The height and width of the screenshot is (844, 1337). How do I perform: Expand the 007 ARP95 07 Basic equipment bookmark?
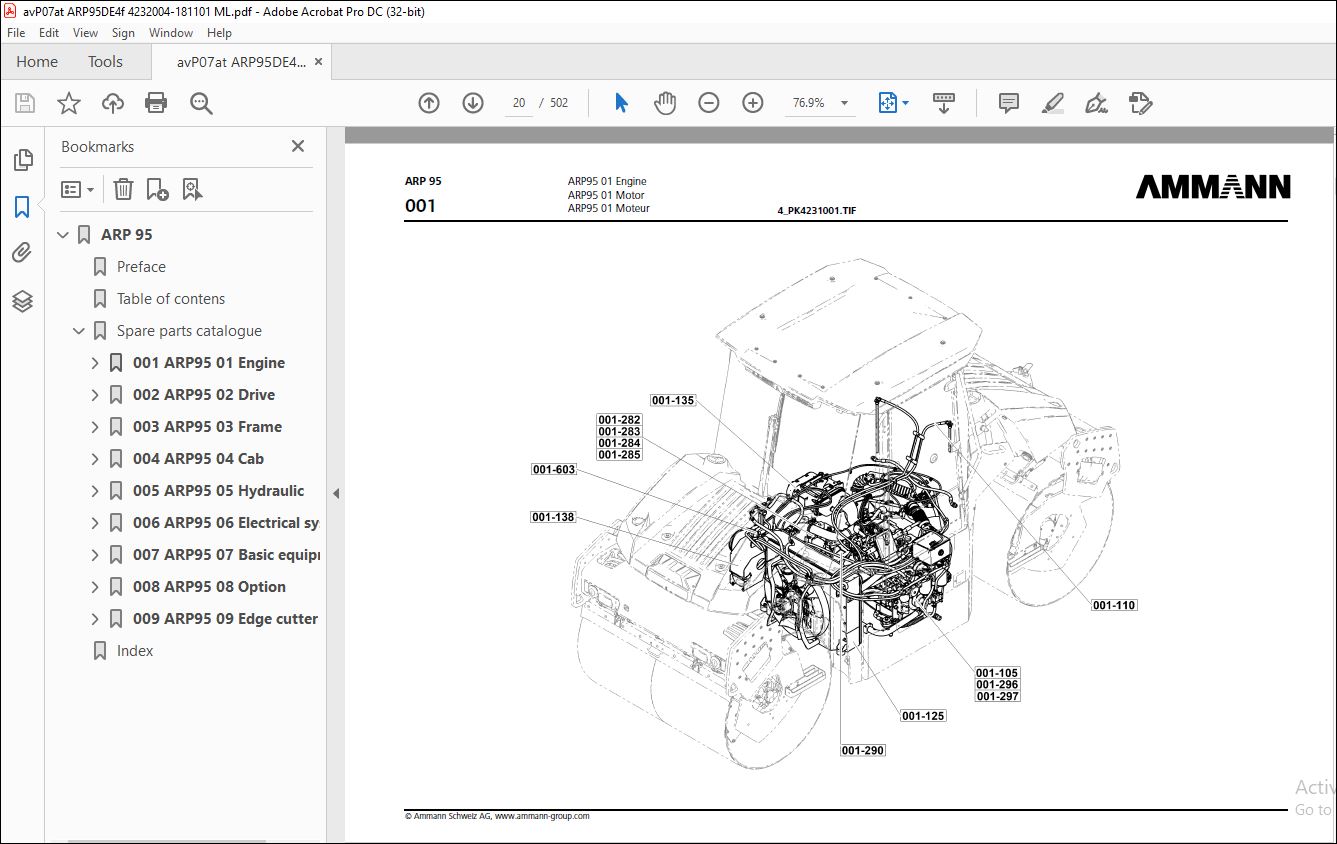tap(95, 555)
